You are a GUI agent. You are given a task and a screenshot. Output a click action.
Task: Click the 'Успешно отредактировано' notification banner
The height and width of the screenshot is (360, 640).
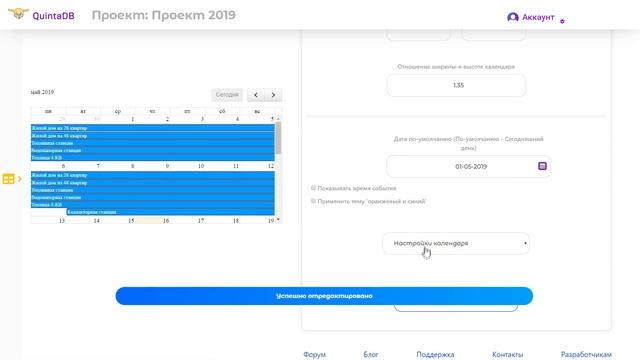324,296
